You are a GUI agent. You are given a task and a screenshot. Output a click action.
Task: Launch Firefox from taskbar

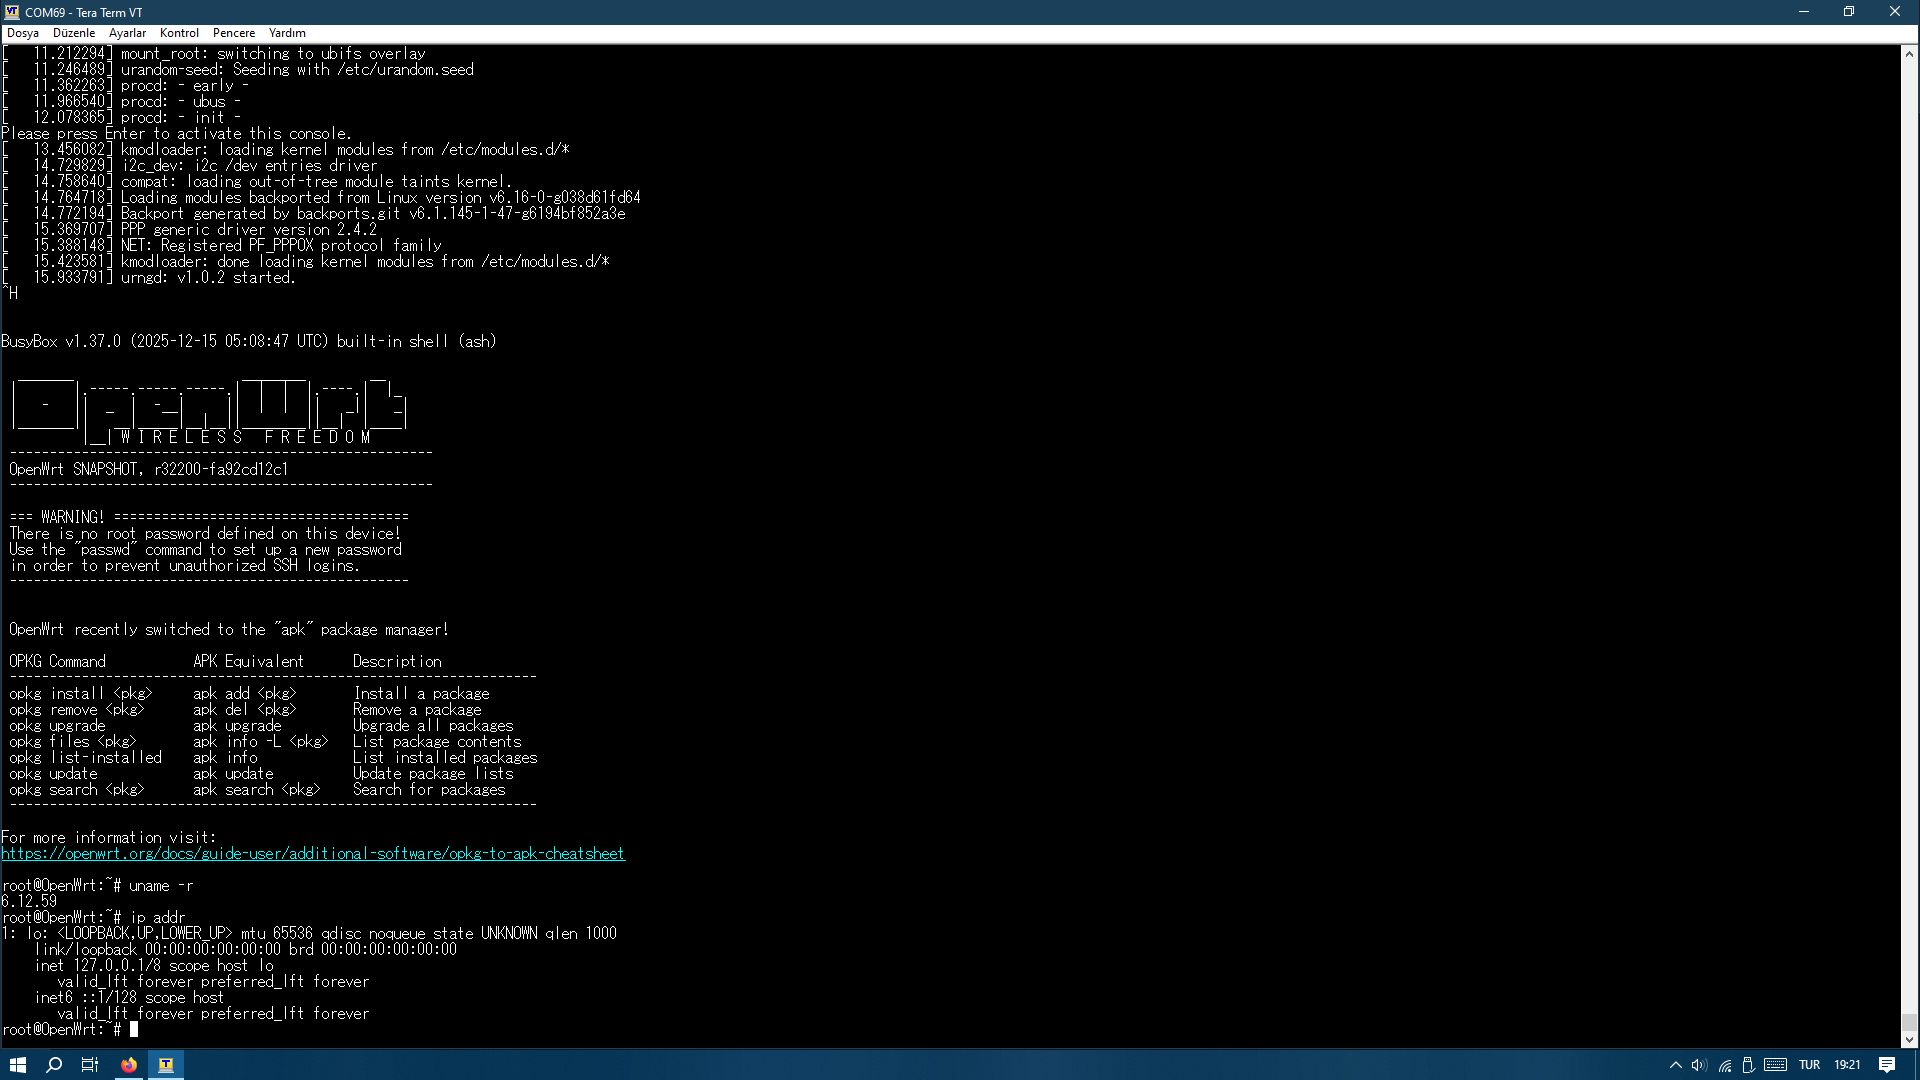[129, 1065]
